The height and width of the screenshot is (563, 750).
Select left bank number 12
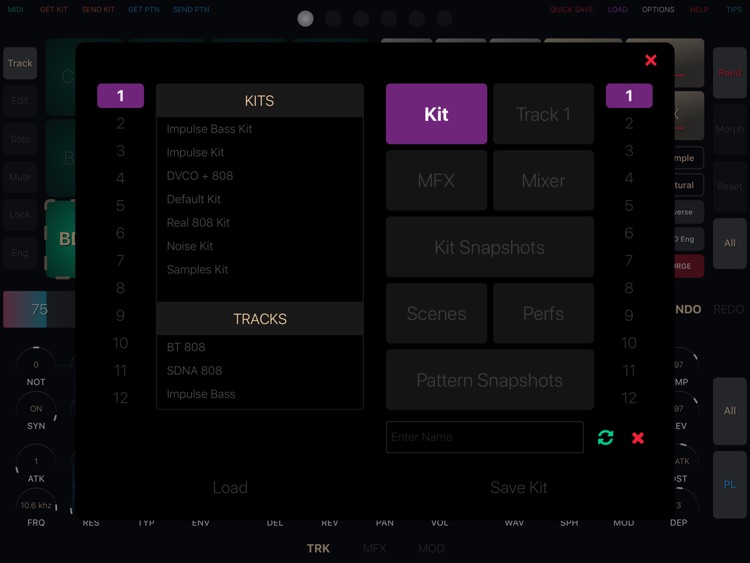coord(121,398)
